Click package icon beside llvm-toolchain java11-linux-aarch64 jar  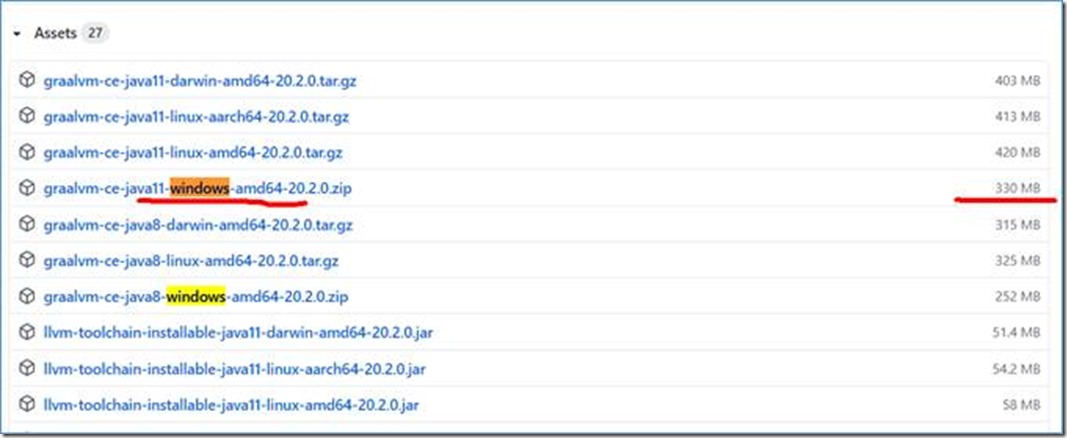pyautogui.click(x=27, y=369)
